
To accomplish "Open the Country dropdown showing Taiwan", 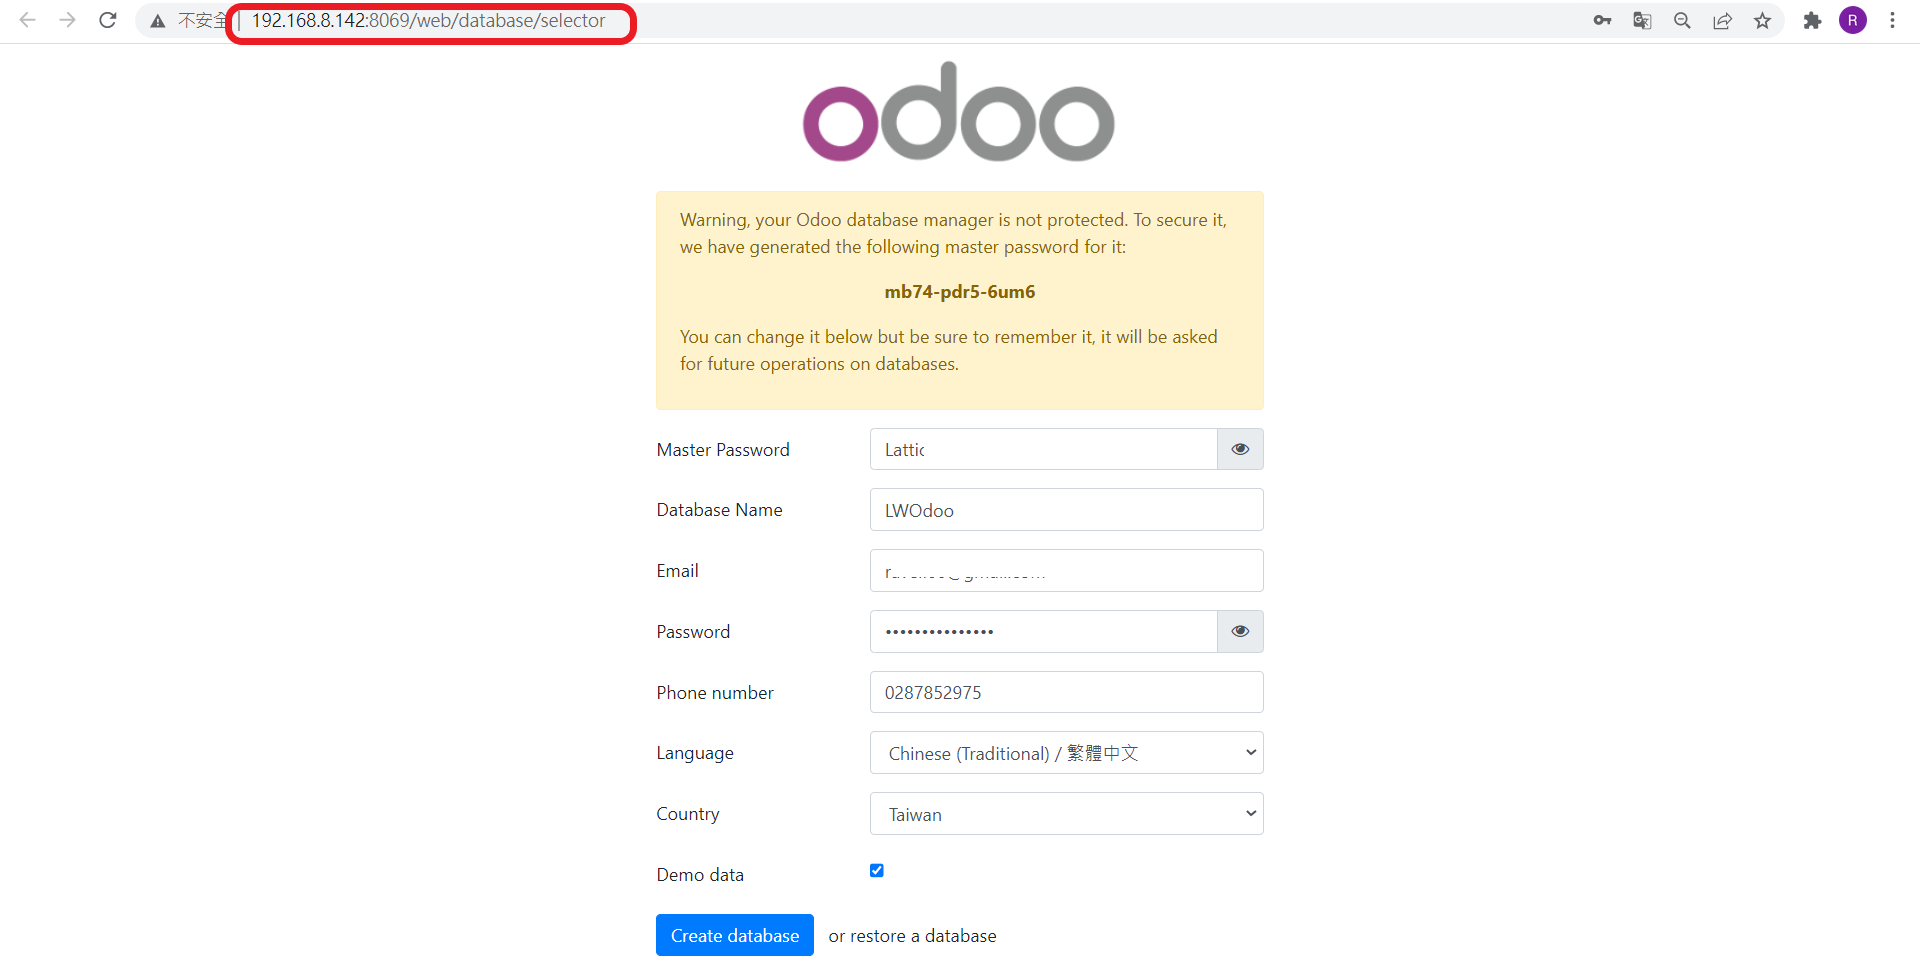I will [x=1067, y=814].
